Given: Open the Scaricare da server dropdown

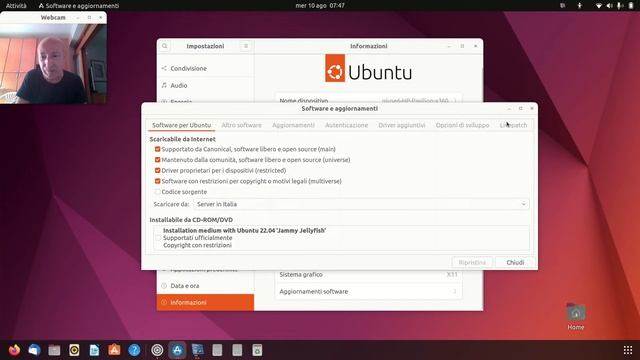Looking at the screenshot, I should 361,204.
